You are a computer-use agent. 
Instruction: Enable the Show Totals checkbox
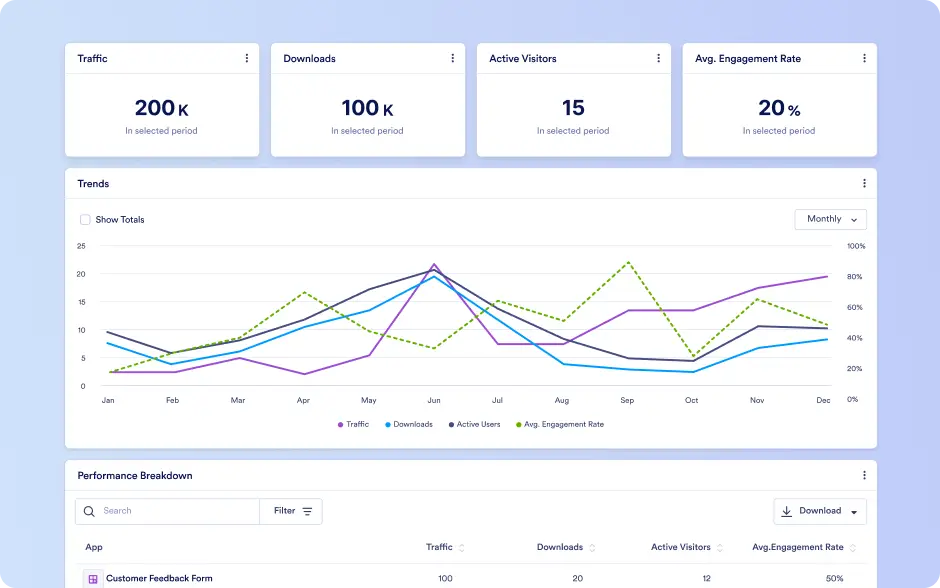click(85, 219)
